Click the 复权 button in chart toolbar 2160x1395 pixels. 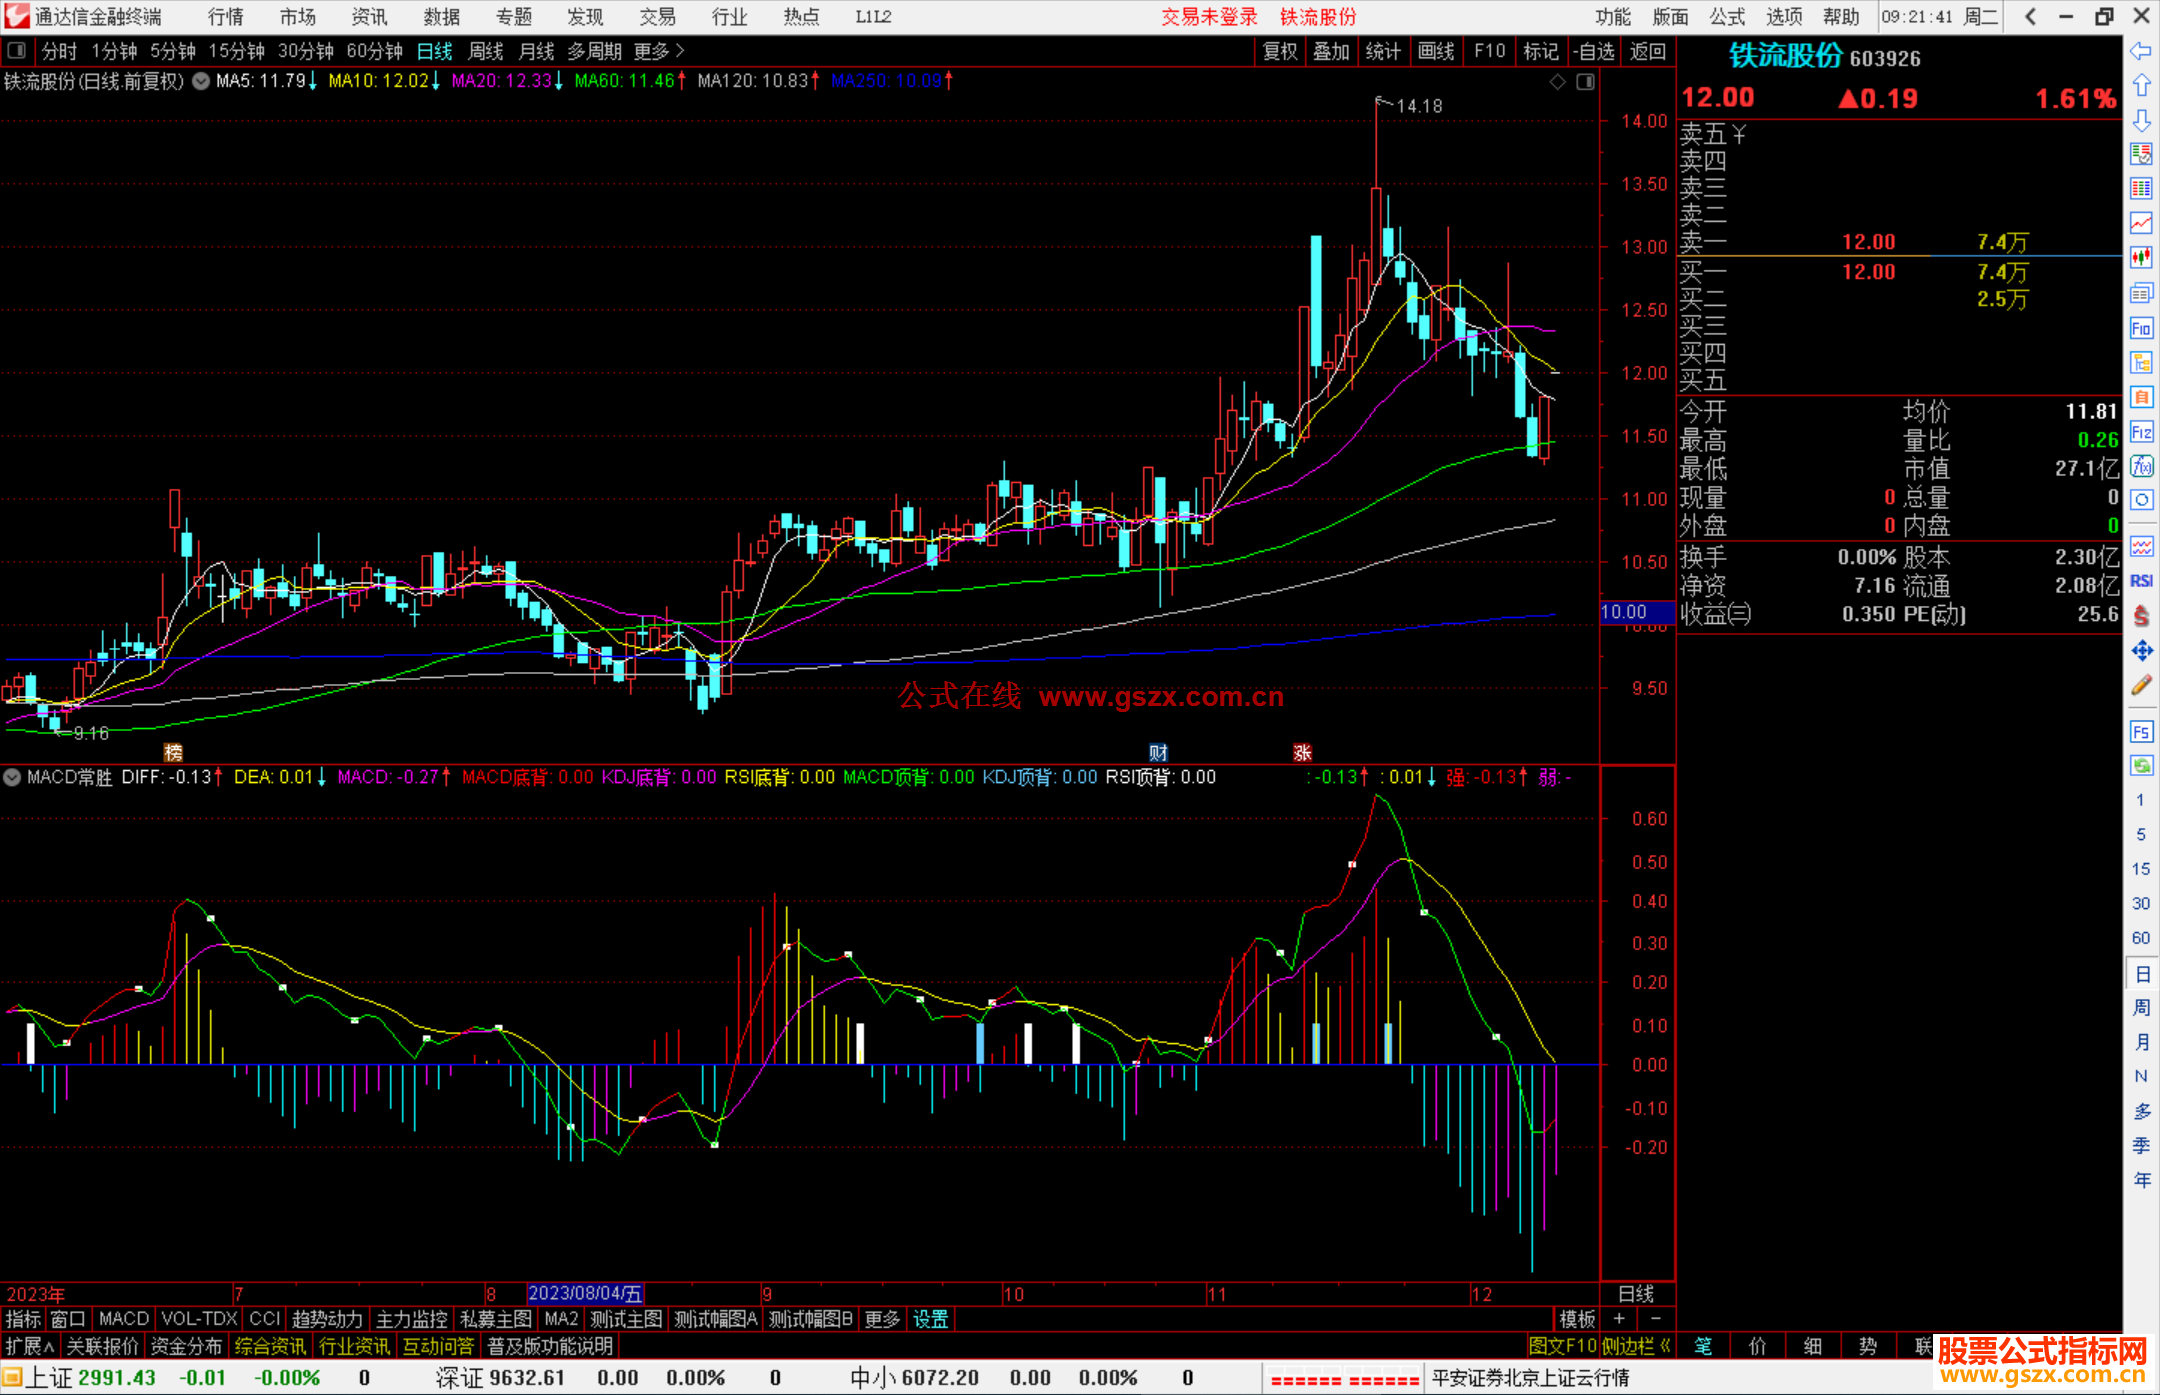click(x=1279, y=51)
